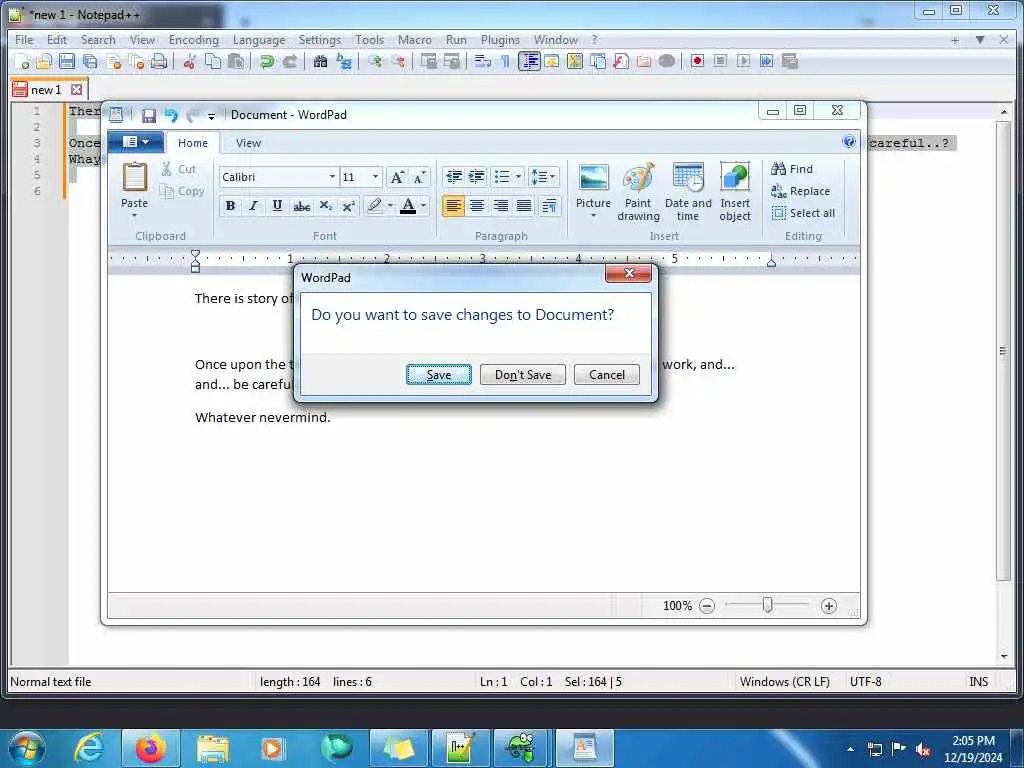
Task: Open WordPad Help icon
Action: (x=849, y=142)
